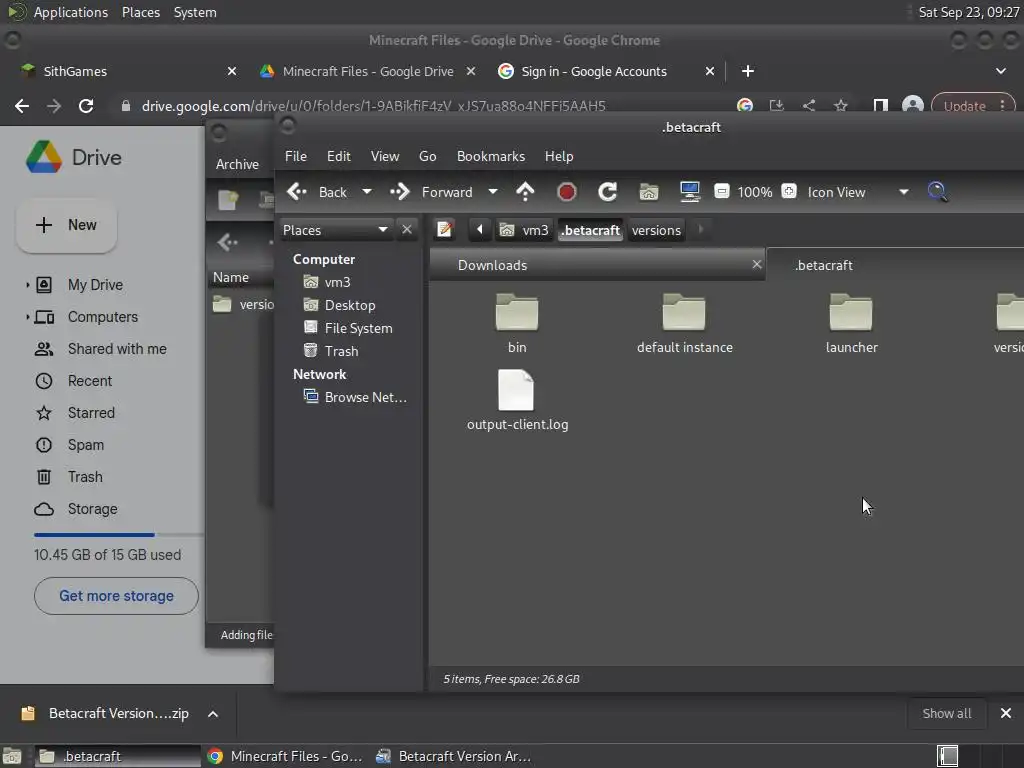Open the Bookmarks menu

(x=491, y=156)
